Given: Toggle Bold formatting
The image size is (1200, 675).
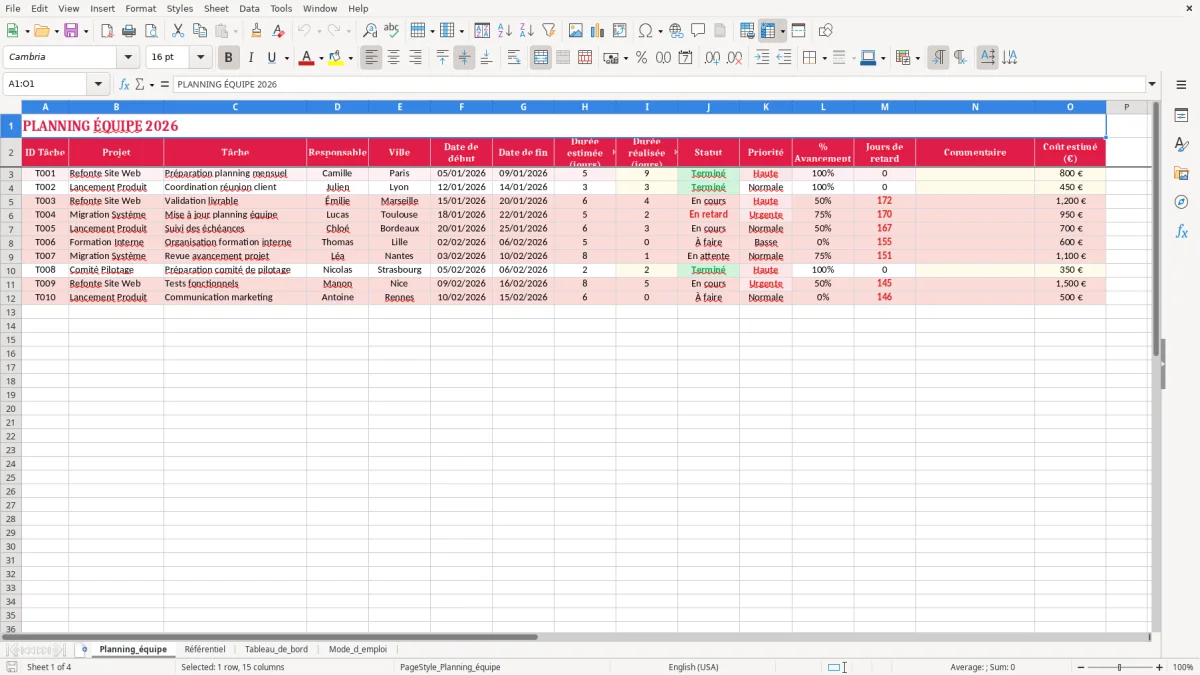Looking at the screenshot, I should click(x=229, y=58).
